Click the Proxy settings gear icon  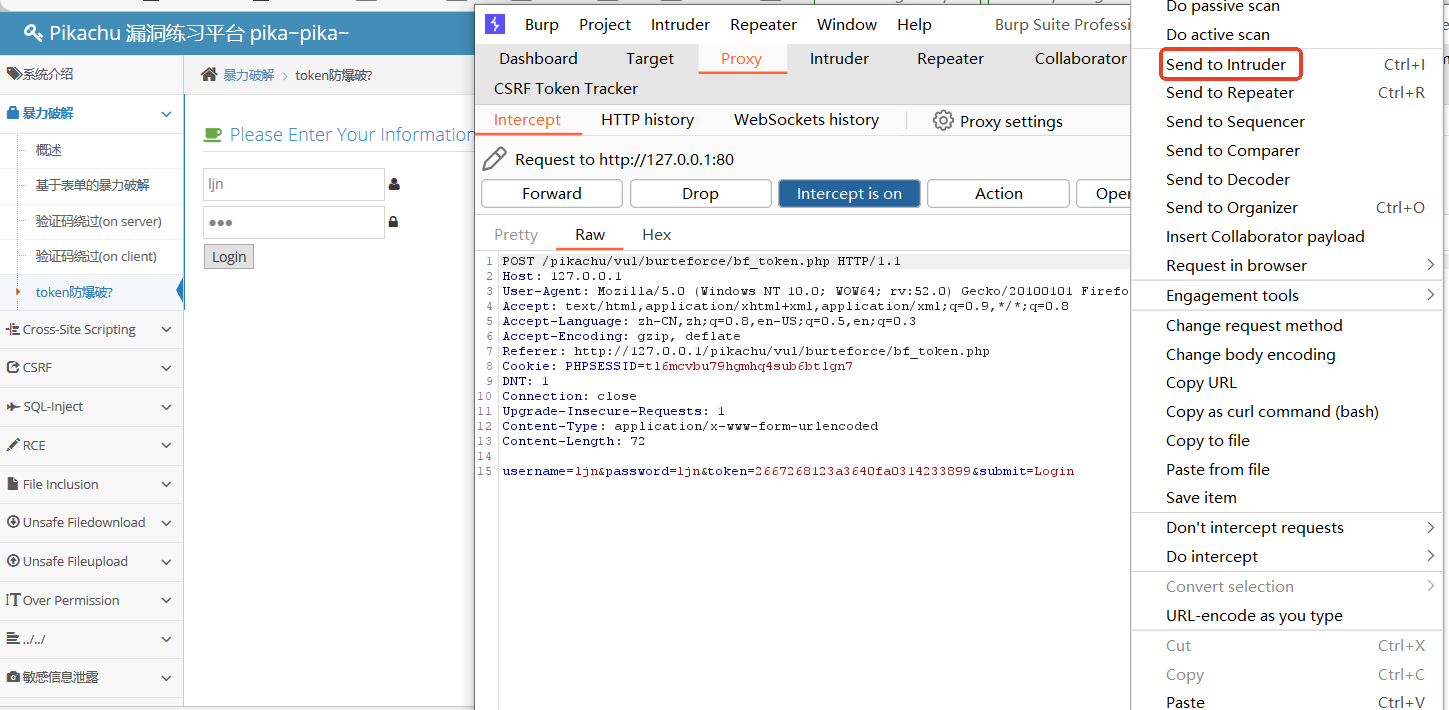click(x=942, y=120)
